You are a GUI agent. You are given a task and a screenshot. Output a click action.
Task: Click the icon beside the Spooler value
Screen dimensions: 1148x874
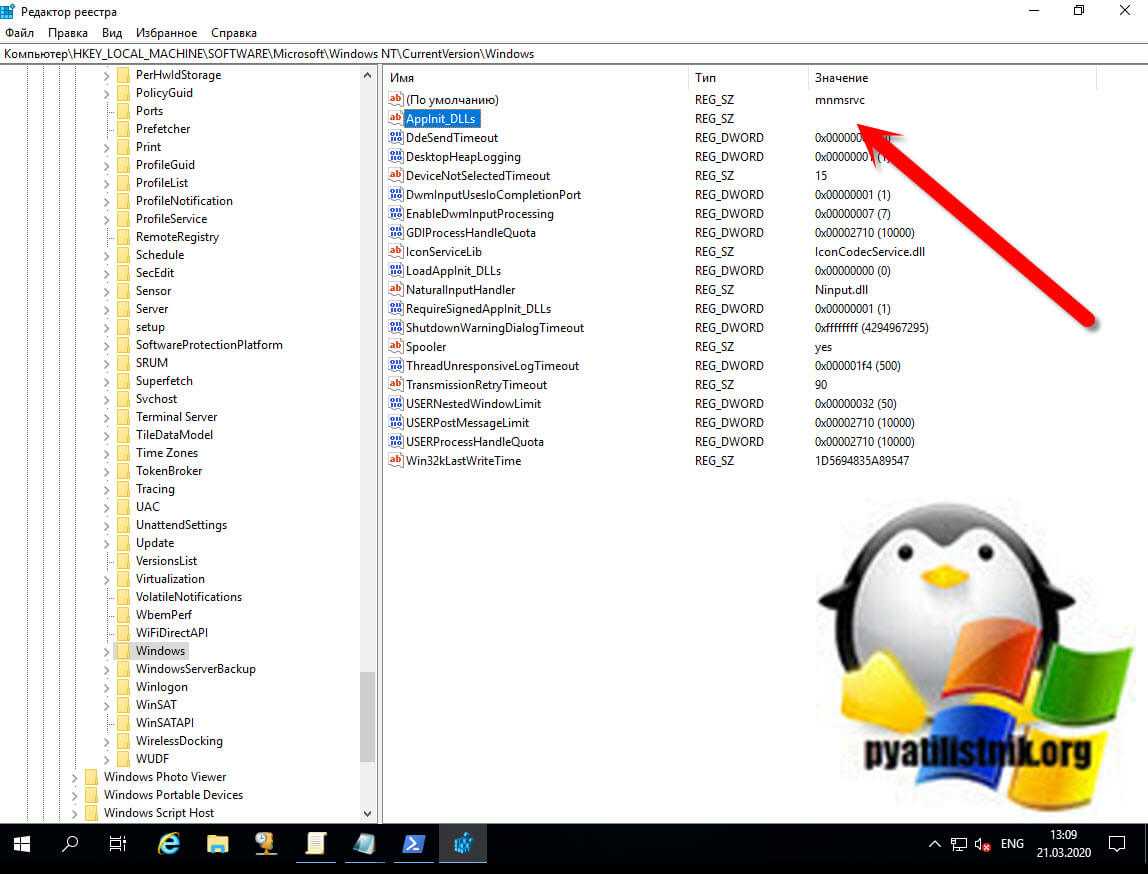point(395,347)
